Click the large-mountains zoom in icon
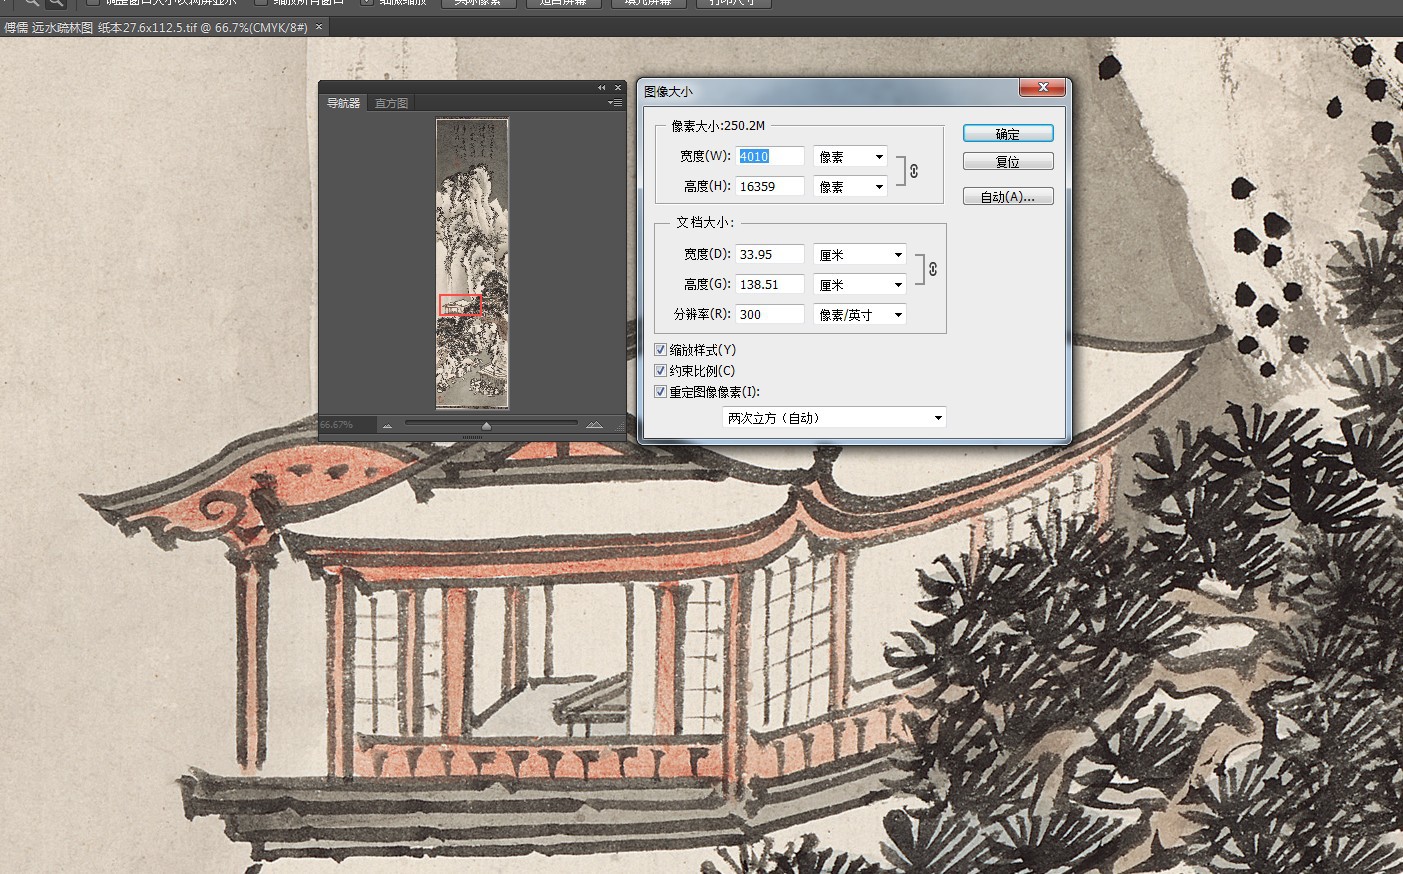 (x=595, y=425)
